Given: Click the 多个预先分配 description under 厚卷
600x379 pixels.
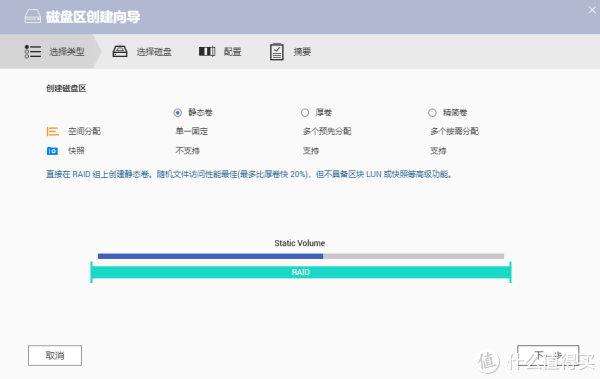Looking at the screenshot, I should 327,131.
